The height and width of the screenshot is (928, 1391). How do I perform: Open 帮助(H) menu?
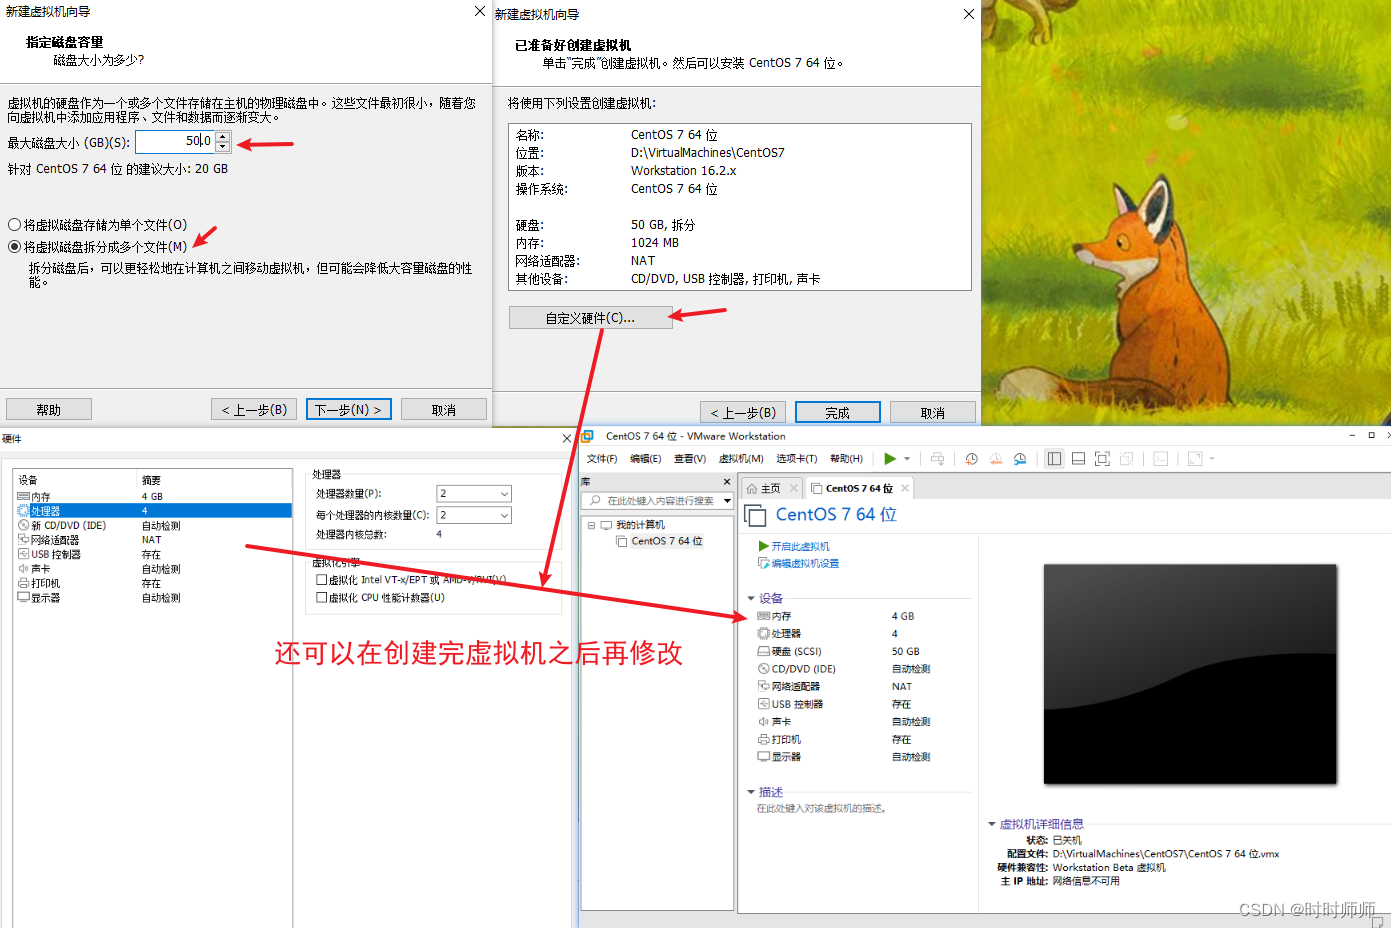(x=846, y=459)
